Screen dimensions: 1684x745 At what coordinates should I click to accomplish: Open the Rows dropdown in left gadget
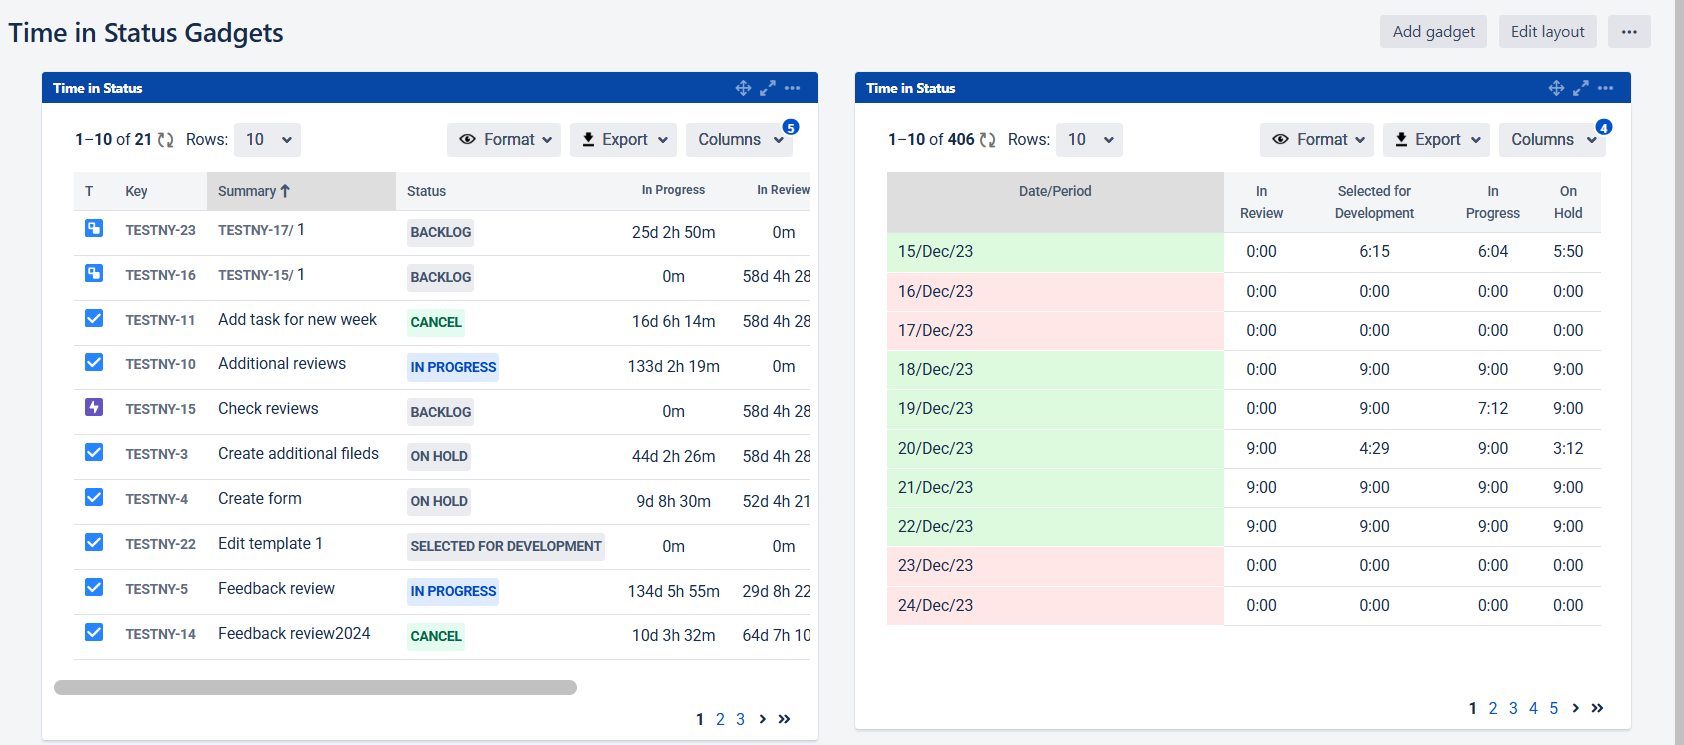267,140
